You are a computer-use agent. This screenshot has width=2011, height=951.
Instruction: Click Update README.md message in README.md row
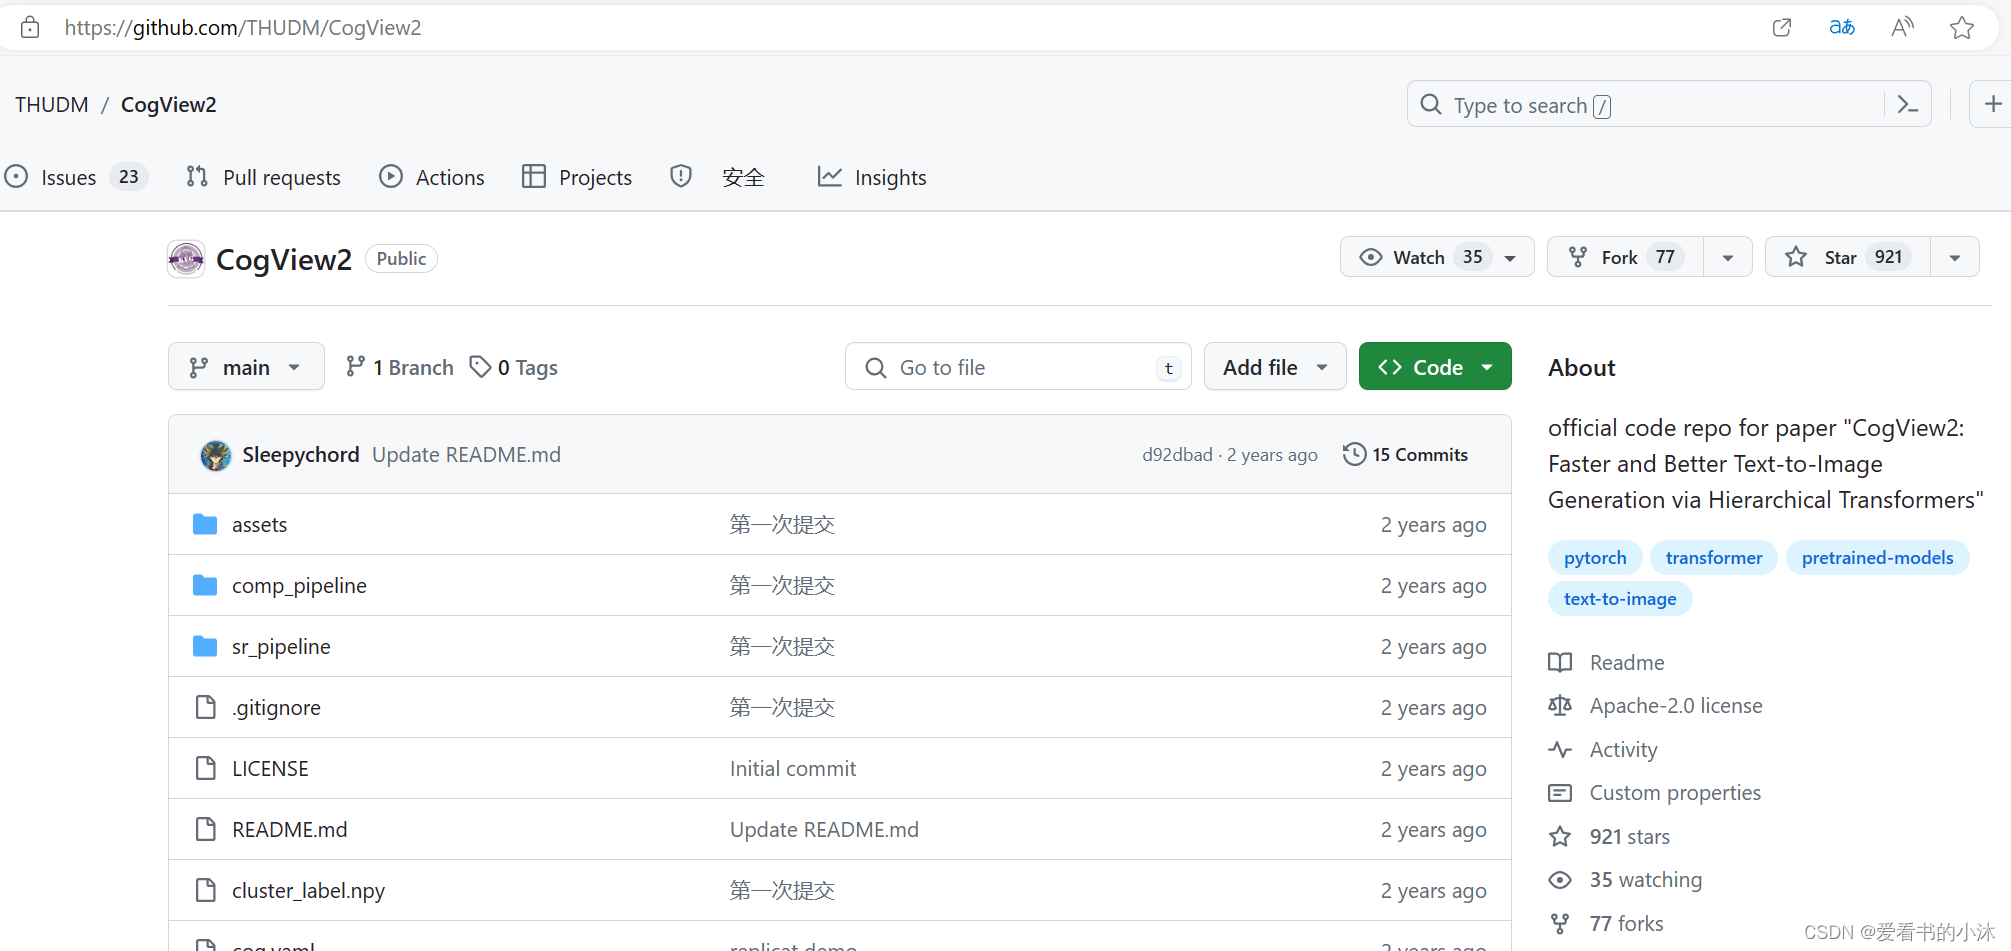[824, 830]
